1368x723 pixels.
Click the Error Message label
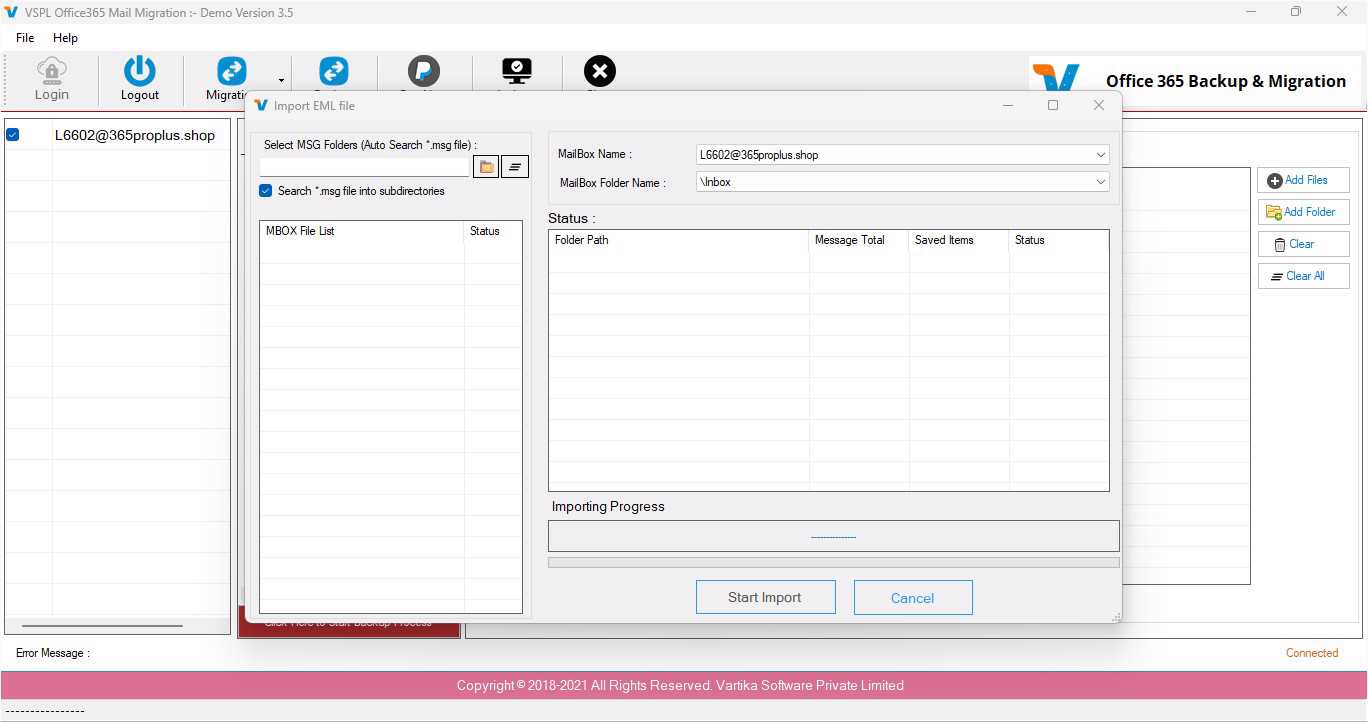coord(53,653)
